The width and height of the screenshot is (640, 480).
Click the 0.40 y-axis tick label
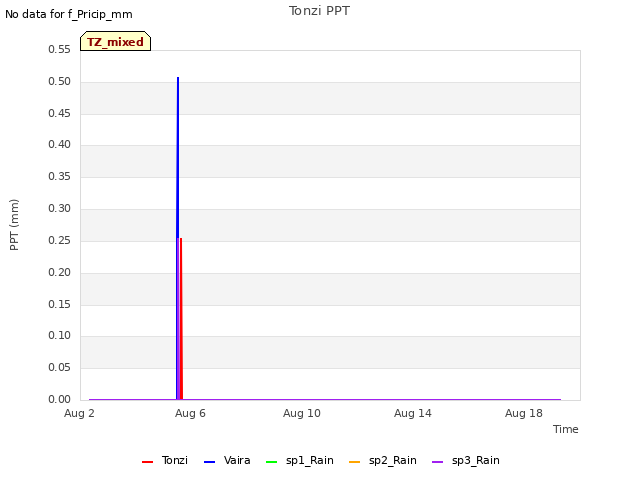point(60,144)
